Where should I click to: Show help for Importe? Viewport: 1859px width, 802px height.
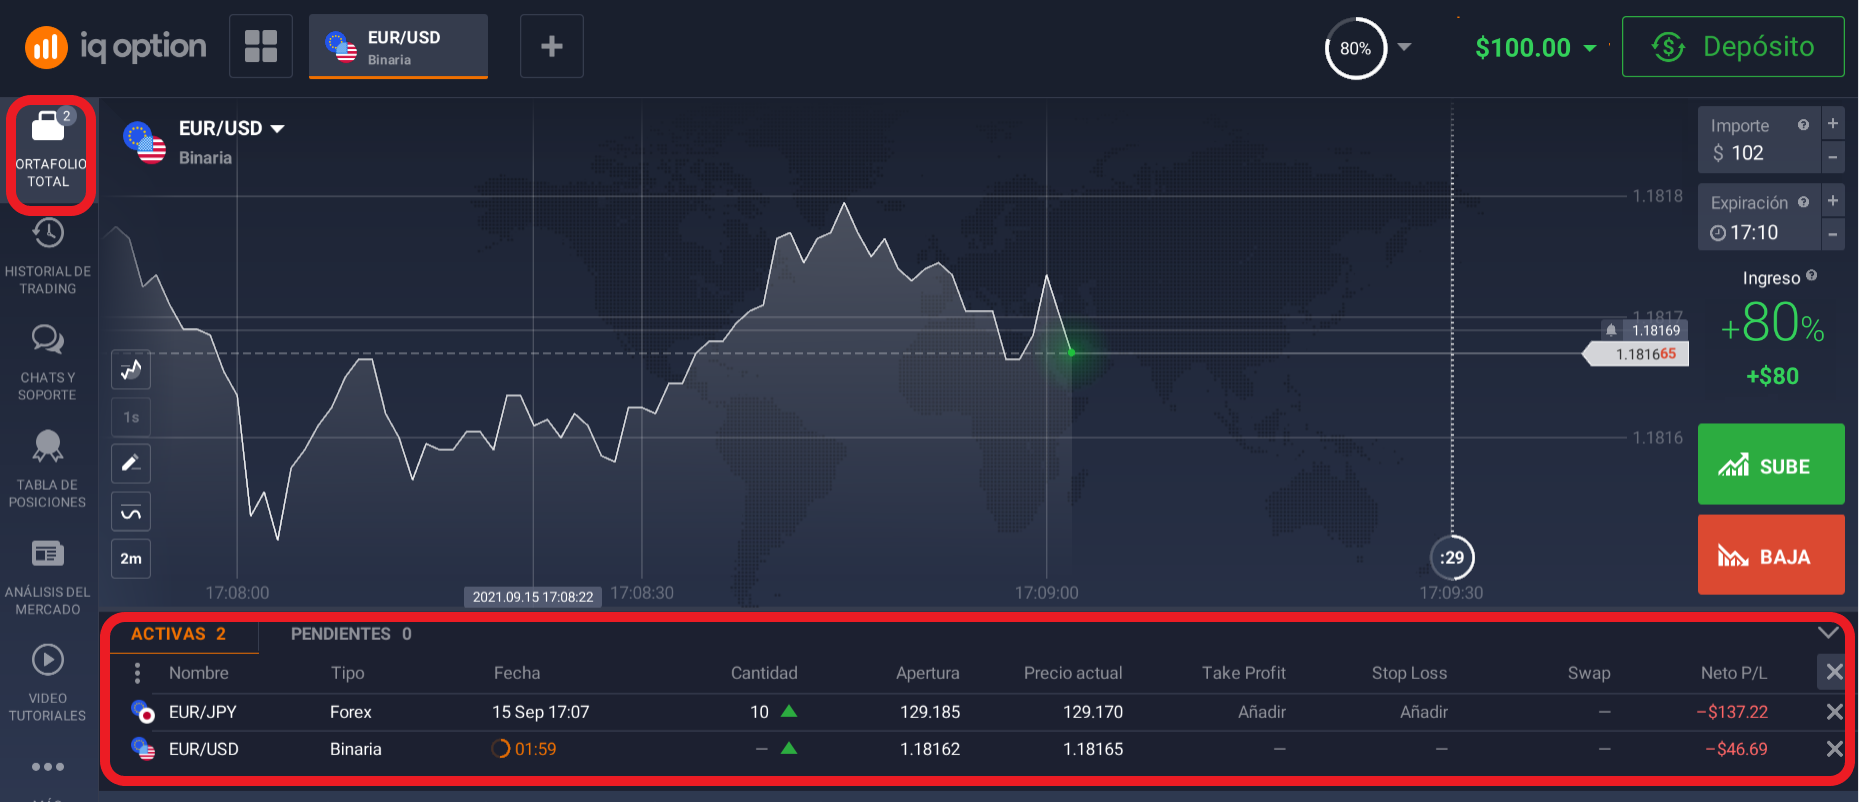(x=1803, y=125)
